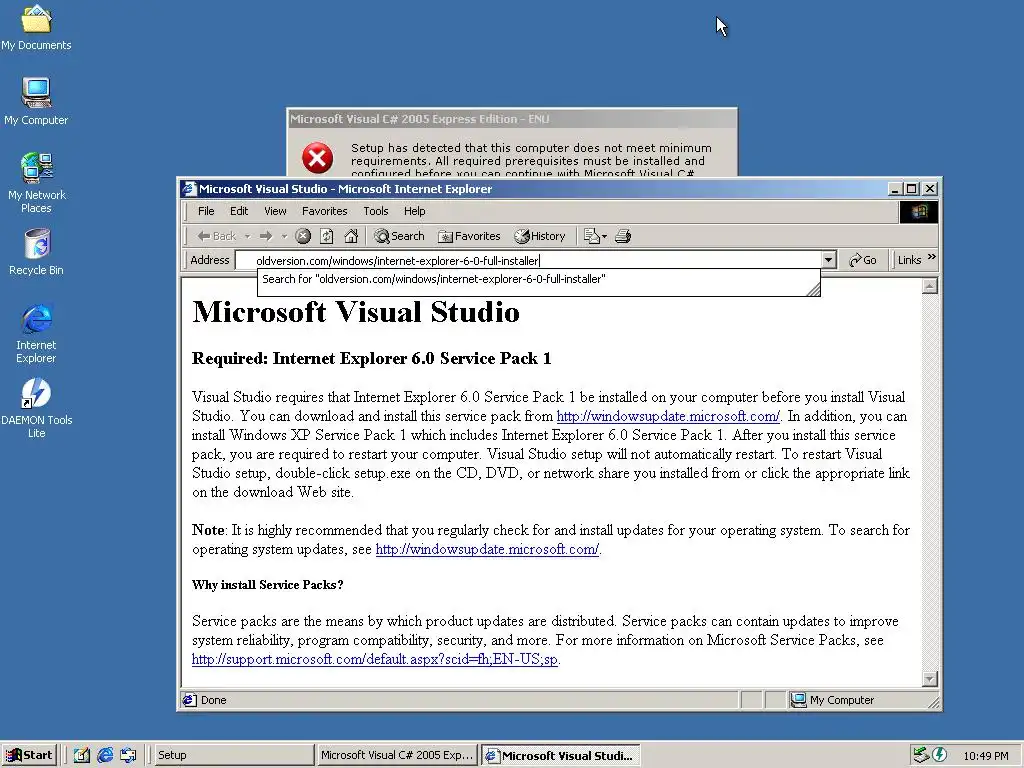
Task: Select DAEMON Tools Lite shortcut
Action: [x=37, y=408]
